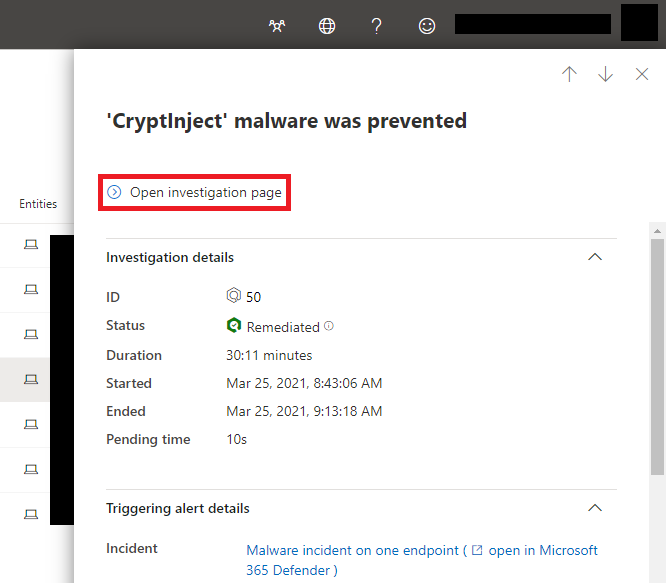Select the last device entity row icon
Screen dimensions: 666x583
point(31,514)
